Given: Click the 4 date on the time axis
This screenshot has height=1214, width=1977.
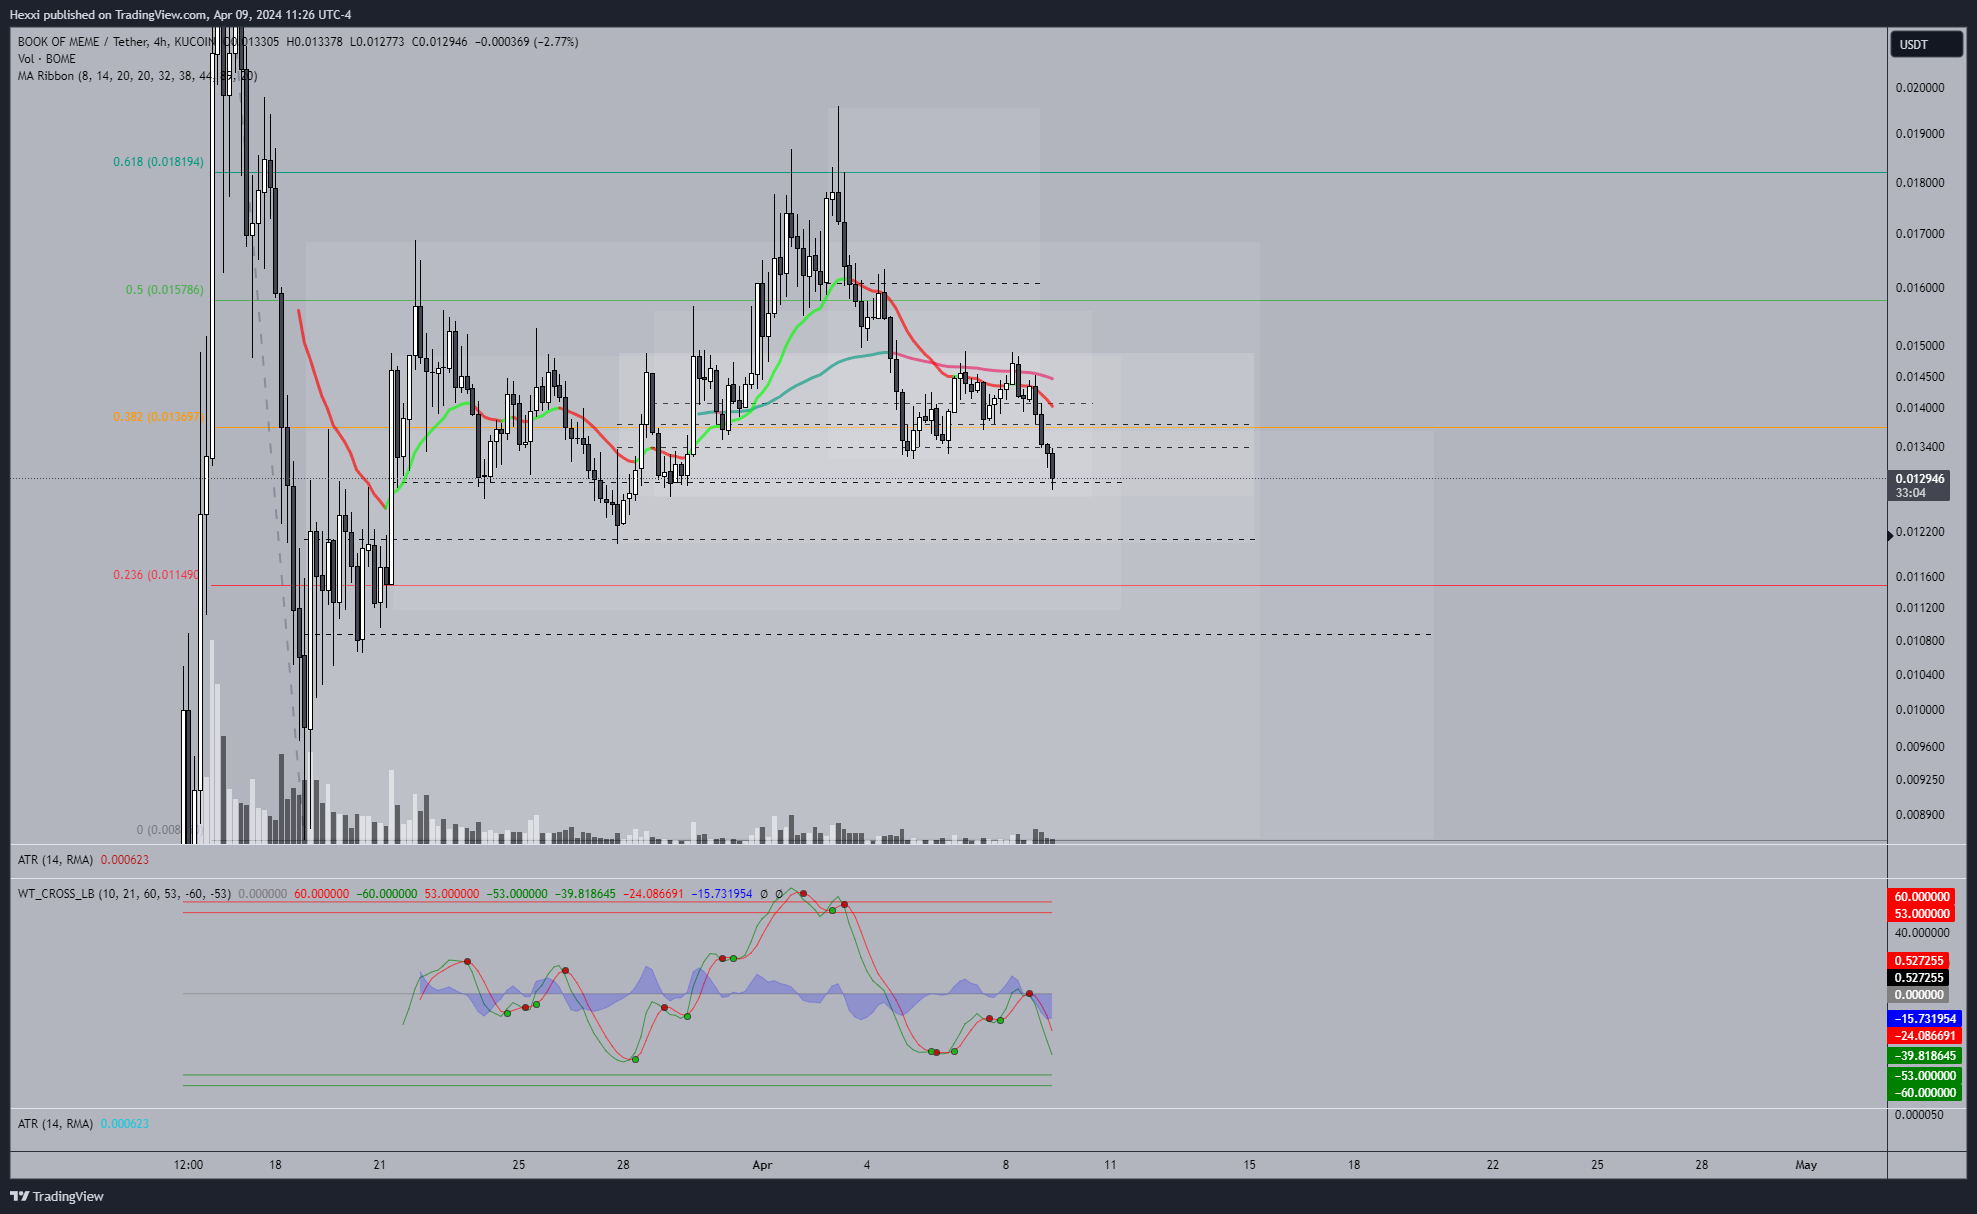Looking at the screenshot, I should [867, 1165].
